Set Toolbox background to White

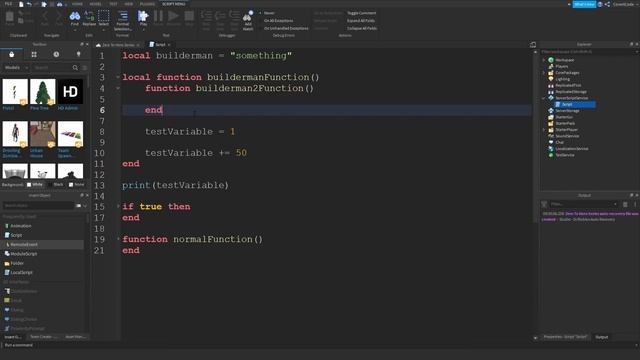click(35, 184)
